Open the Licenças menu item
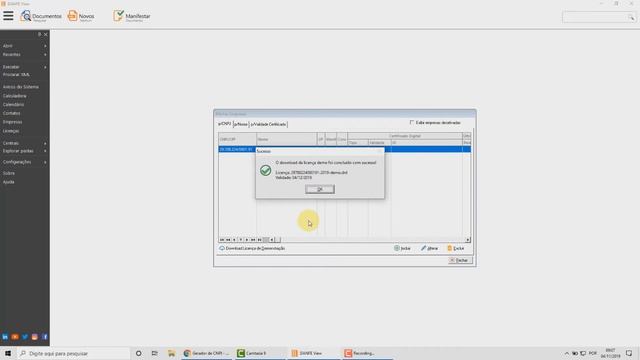 coord(11,131)
